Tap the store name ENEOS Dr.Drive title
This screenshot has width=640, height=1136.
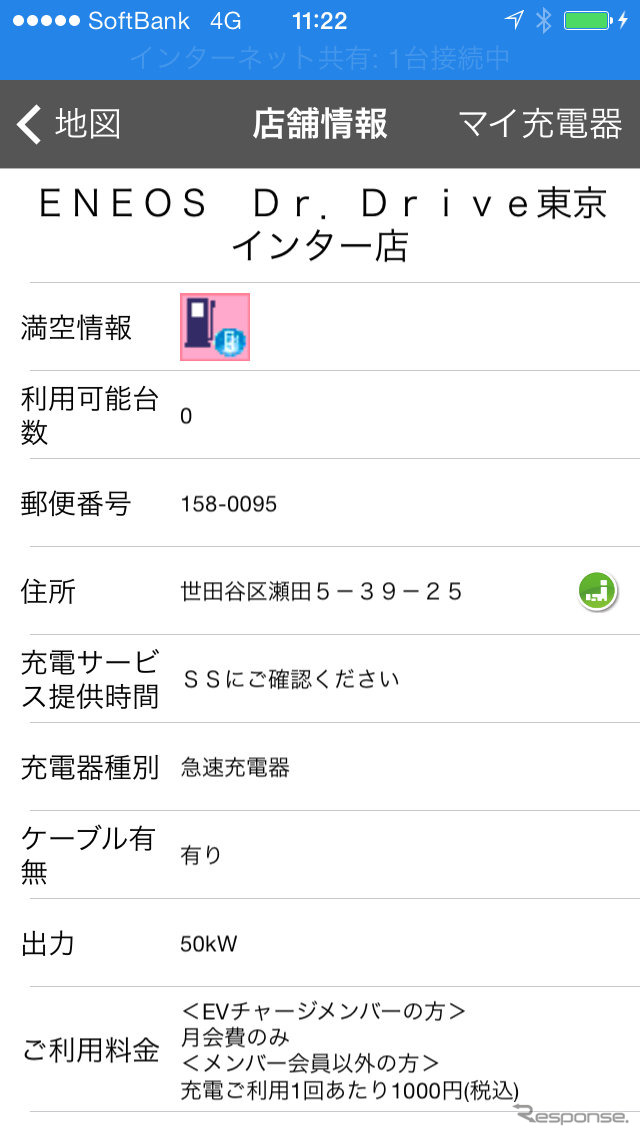pos(322,224)
